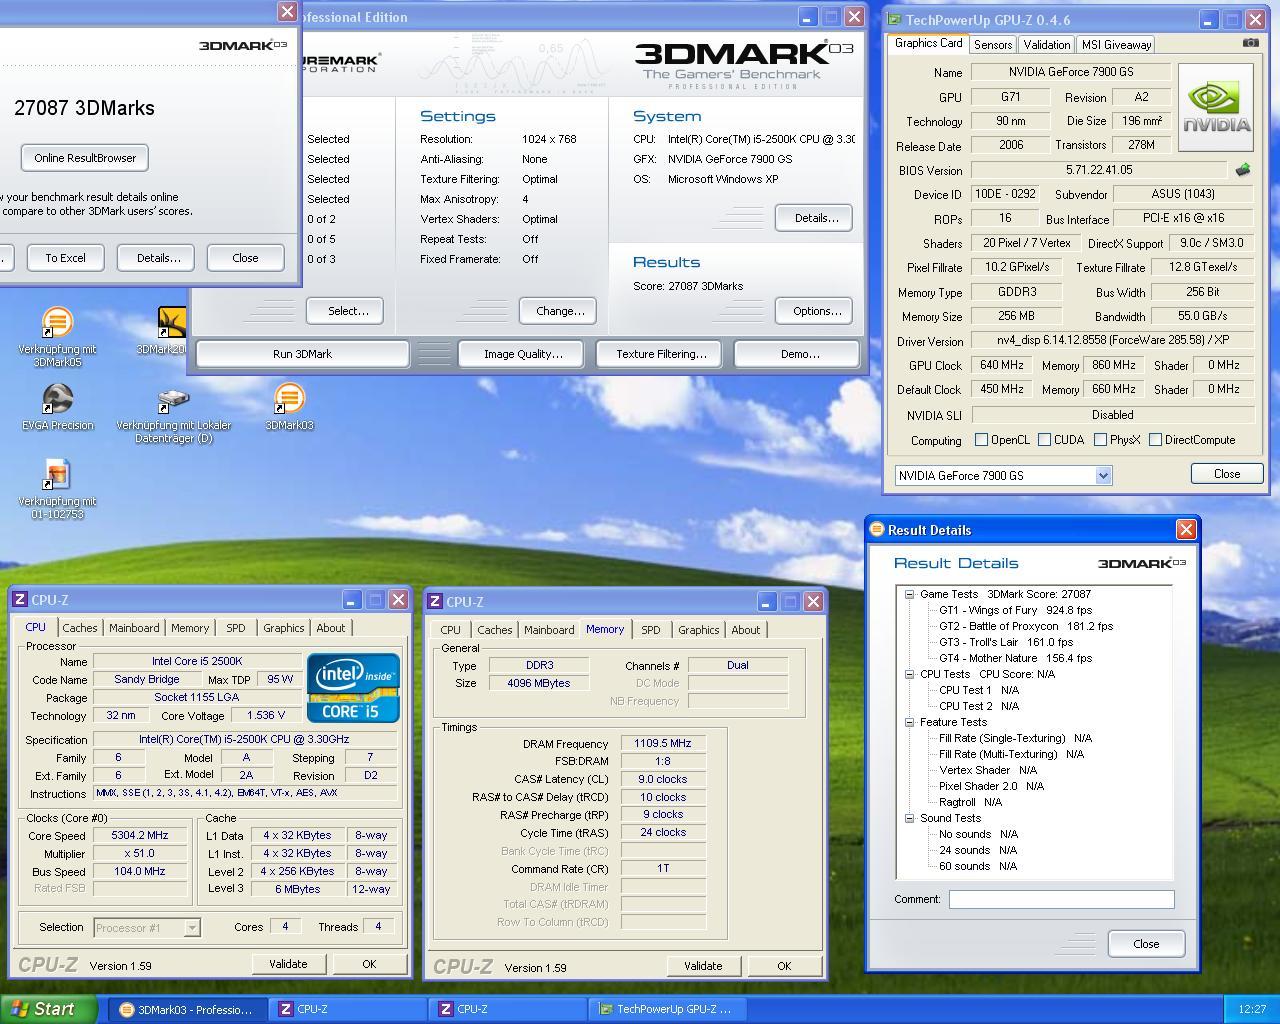
Task: Open the 01-102753 desktop shortcut
Action: (x=57, y=489)
